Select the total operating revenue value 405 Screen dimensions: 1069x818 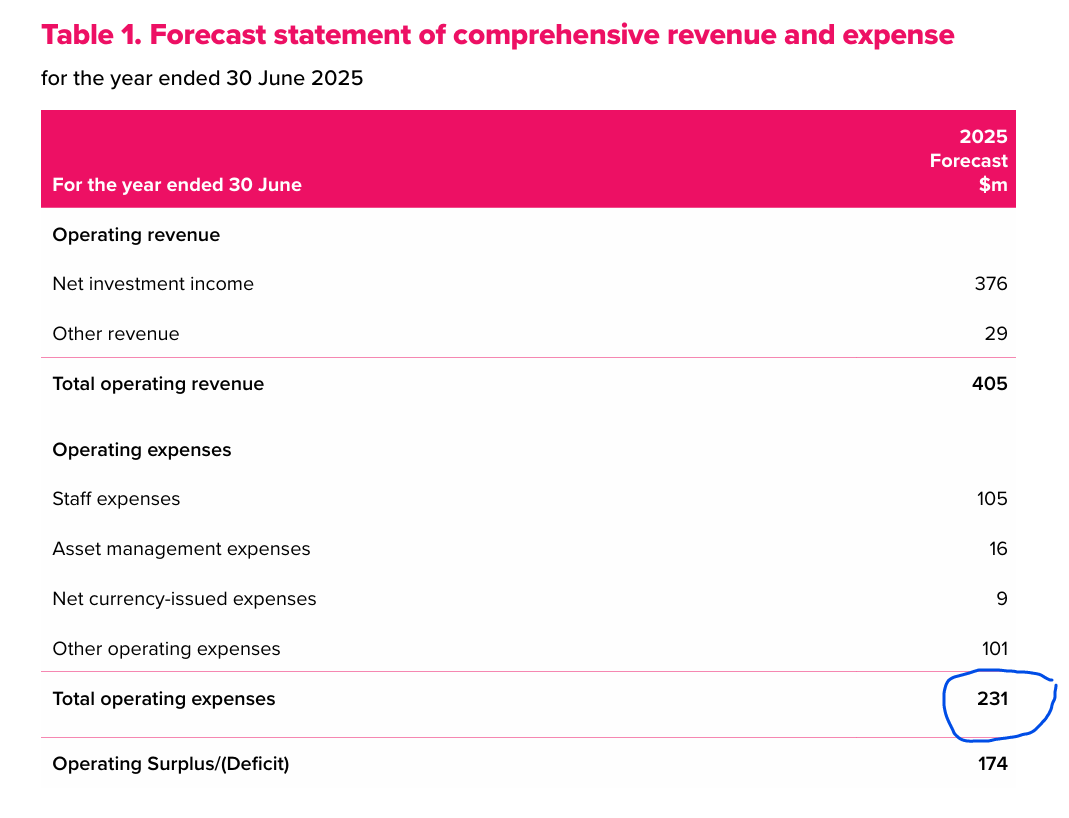pos(989,384)
